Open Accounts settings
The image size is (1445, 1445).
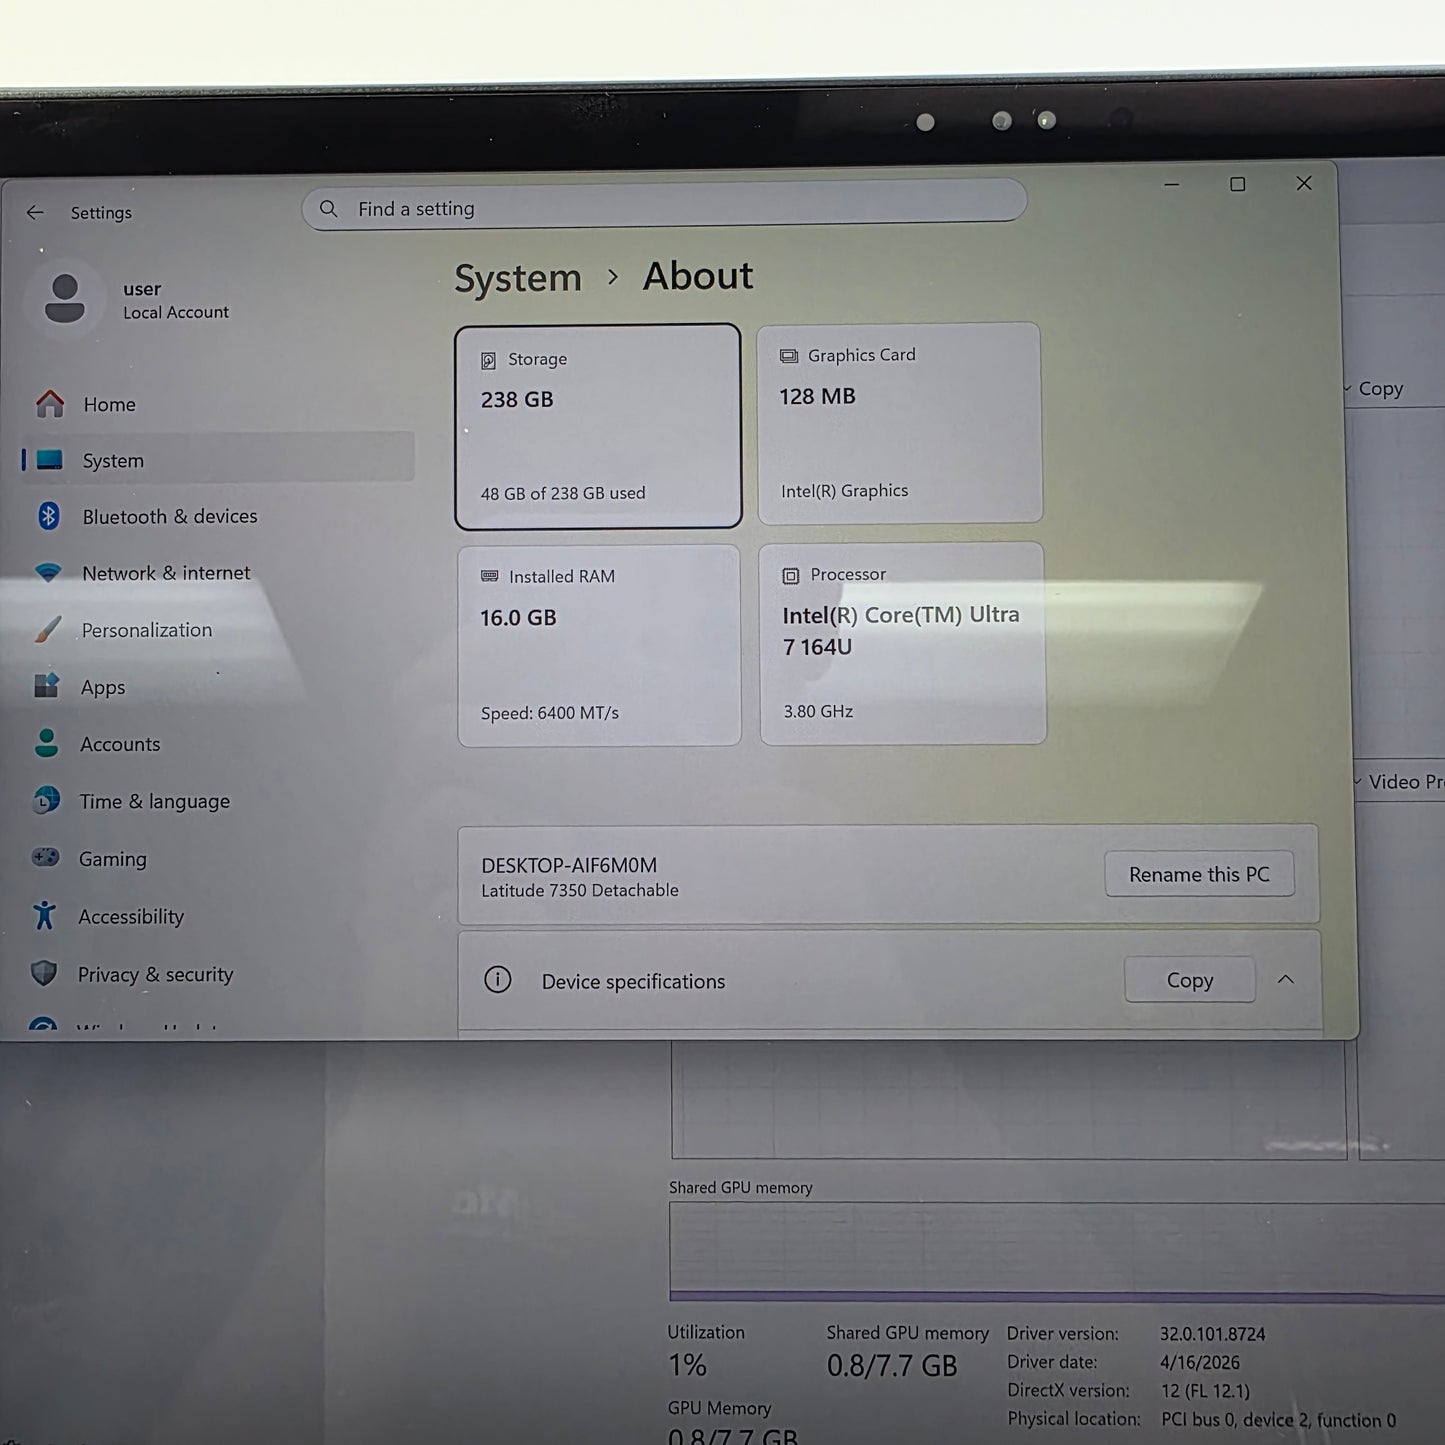(218, 744)
